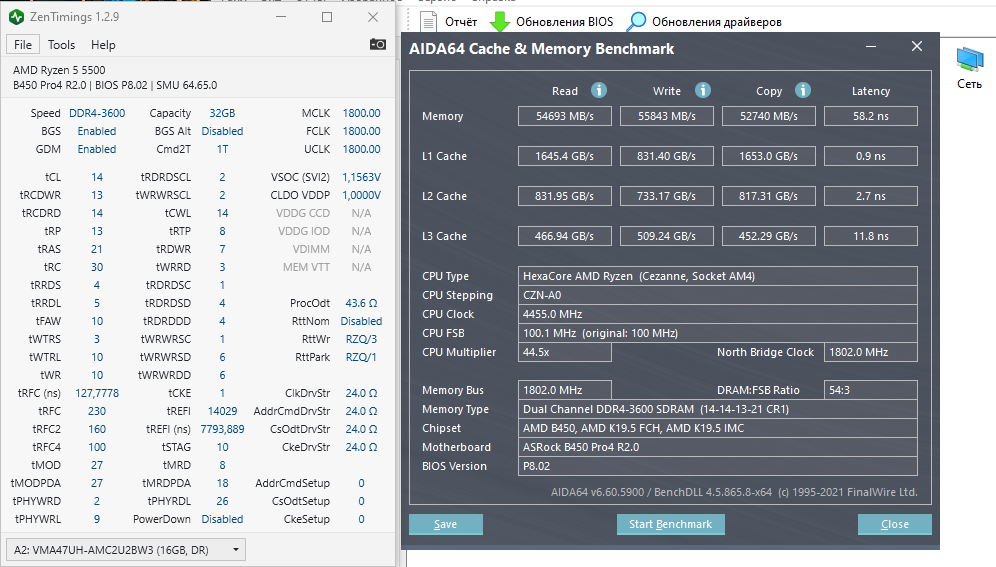Click the Copy column info icon

803,90
